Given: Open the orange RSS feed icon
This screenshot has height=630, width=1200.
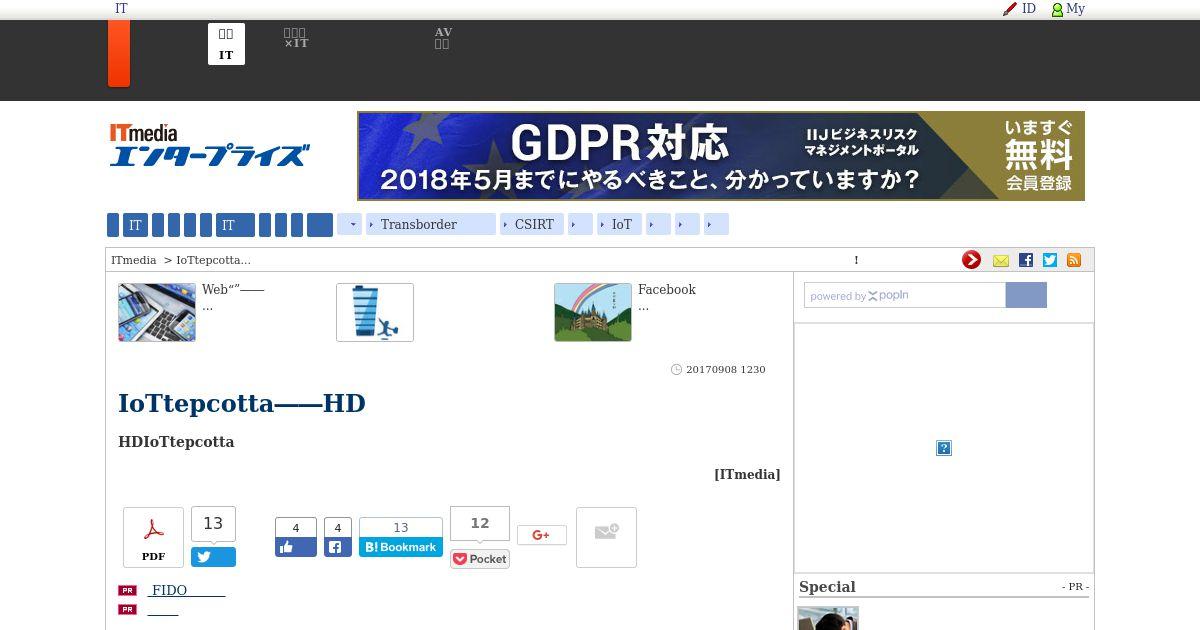Looking at the screenshot, I should click(x=1074, y=260).
